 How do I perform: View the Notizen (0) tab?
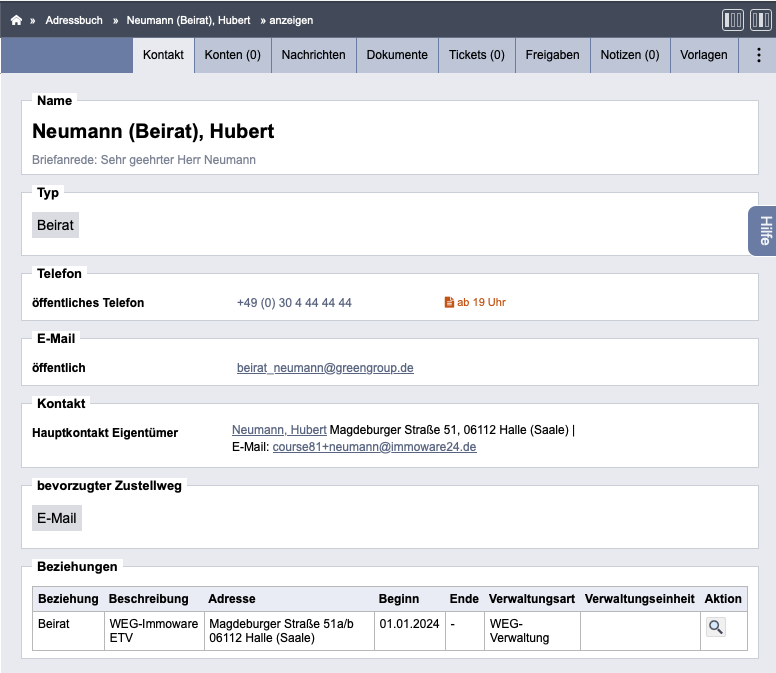(630, 55)
